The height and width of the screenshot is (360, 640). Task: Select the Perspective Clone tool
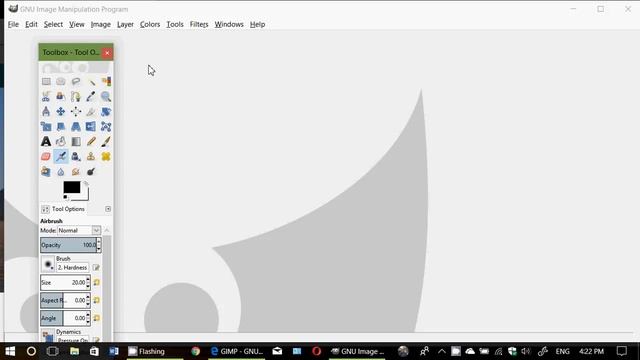[46, 171]
